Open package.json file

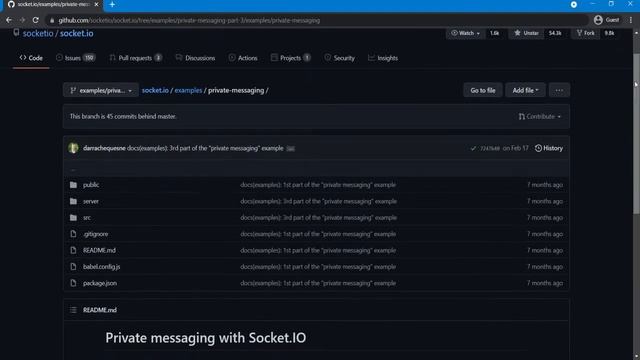tap(100, 283)
